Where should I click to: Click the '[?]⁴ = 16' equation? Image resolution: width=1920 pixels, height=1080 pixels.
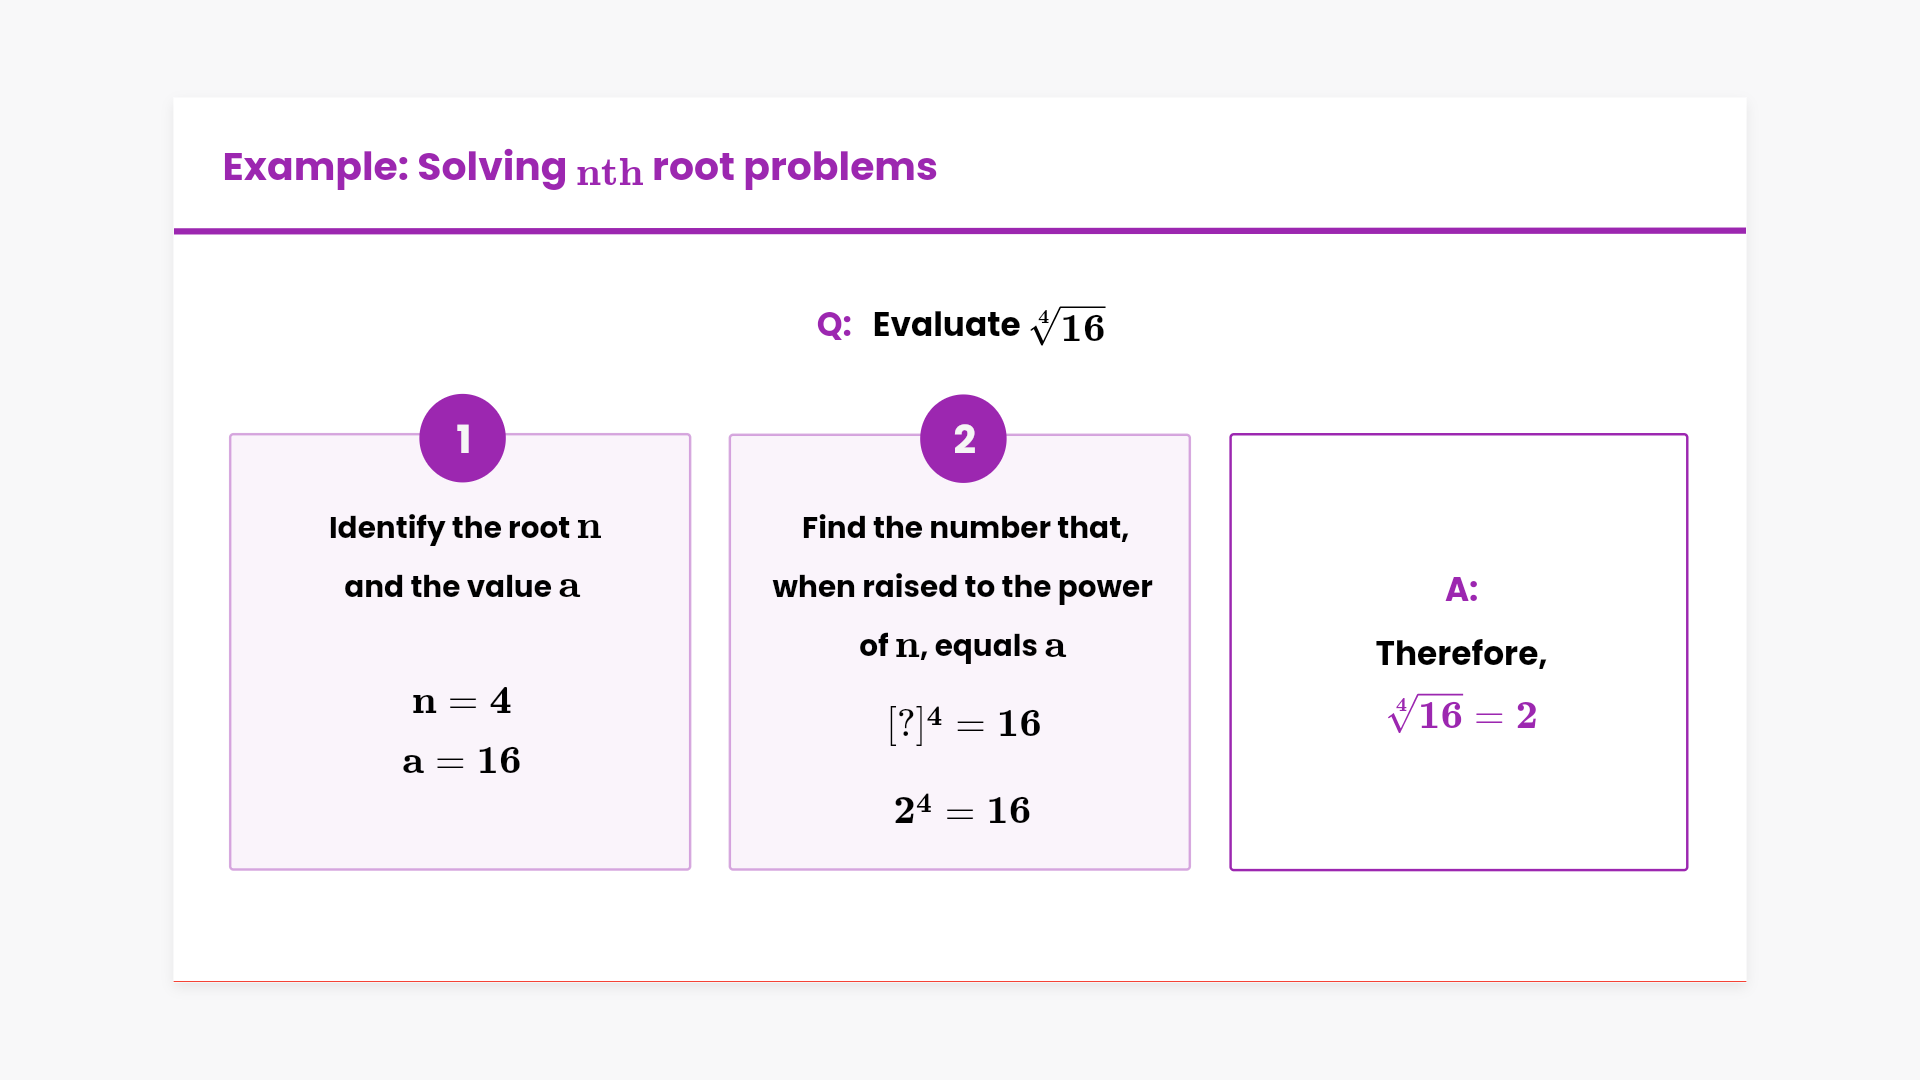click(x=964, y=723)
